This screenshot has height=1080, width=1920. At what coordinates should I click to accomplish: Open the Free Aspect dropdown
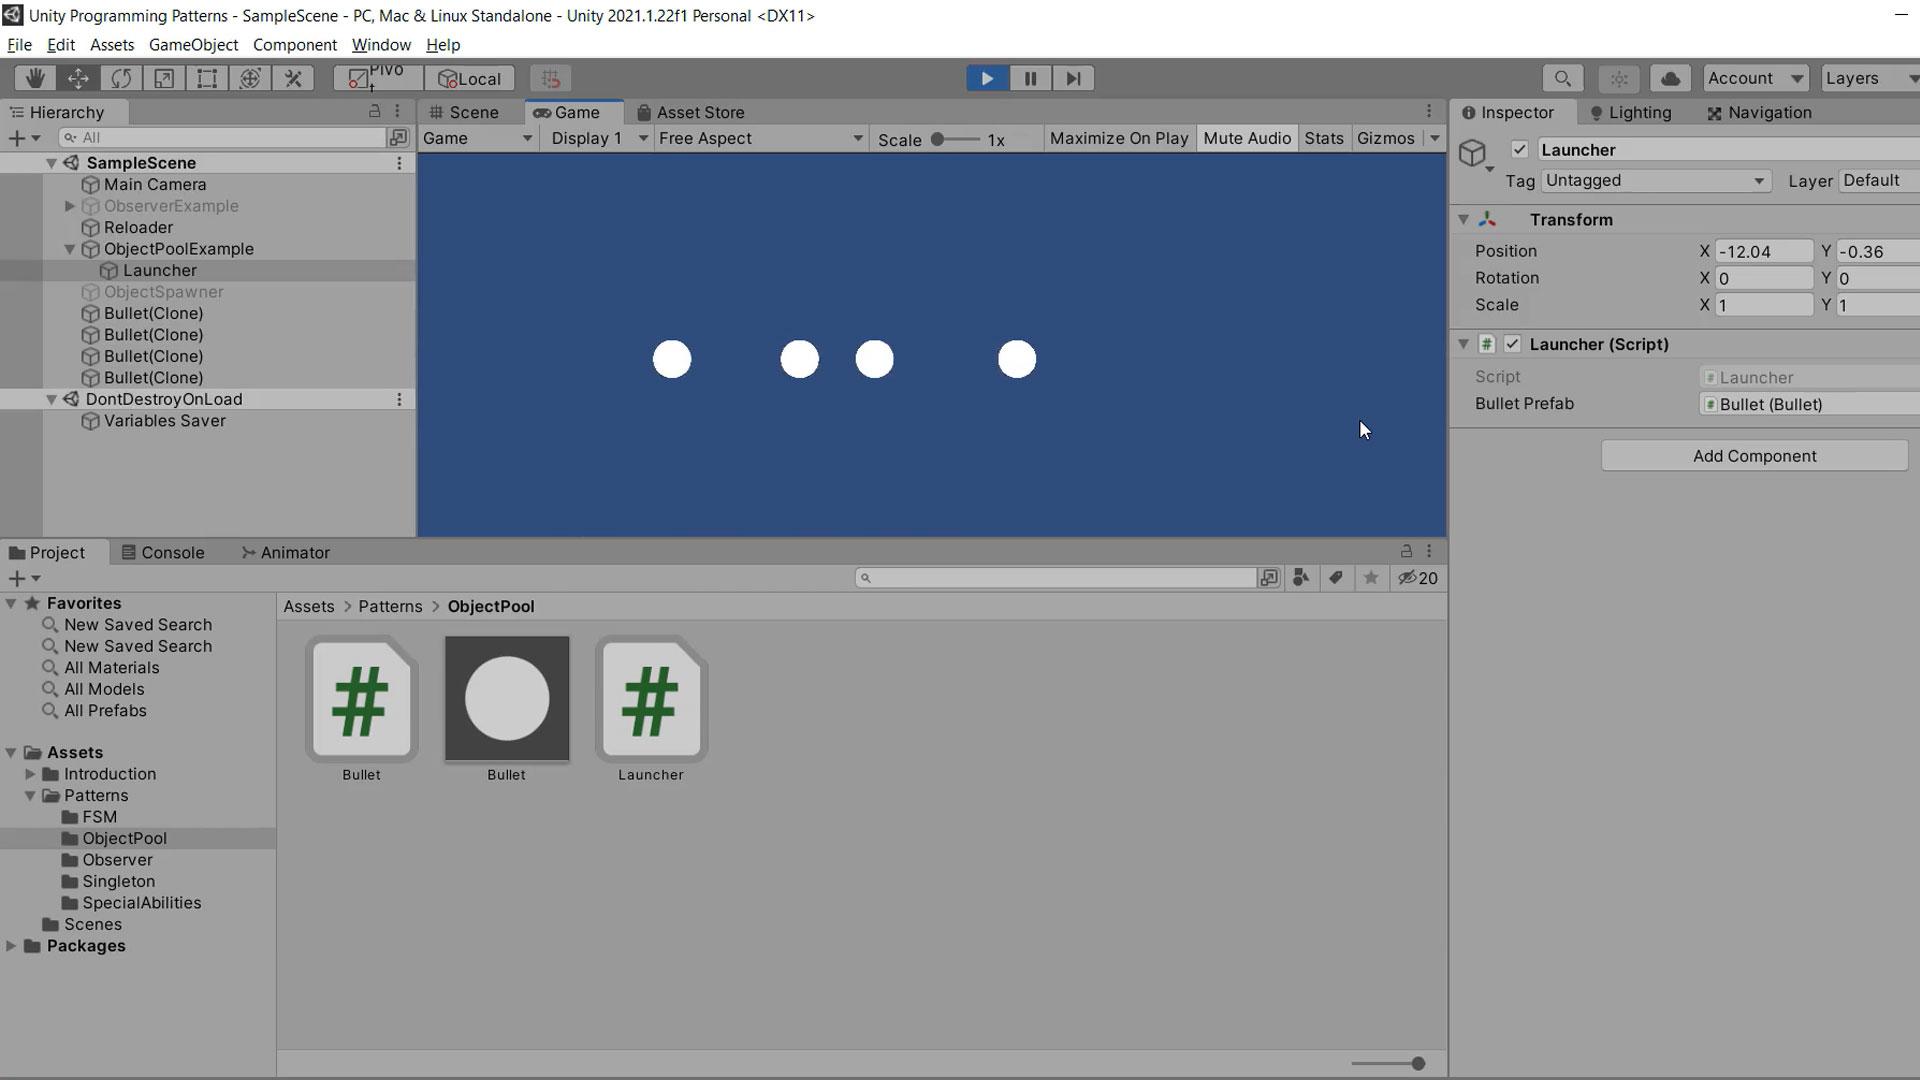[760, 138]
